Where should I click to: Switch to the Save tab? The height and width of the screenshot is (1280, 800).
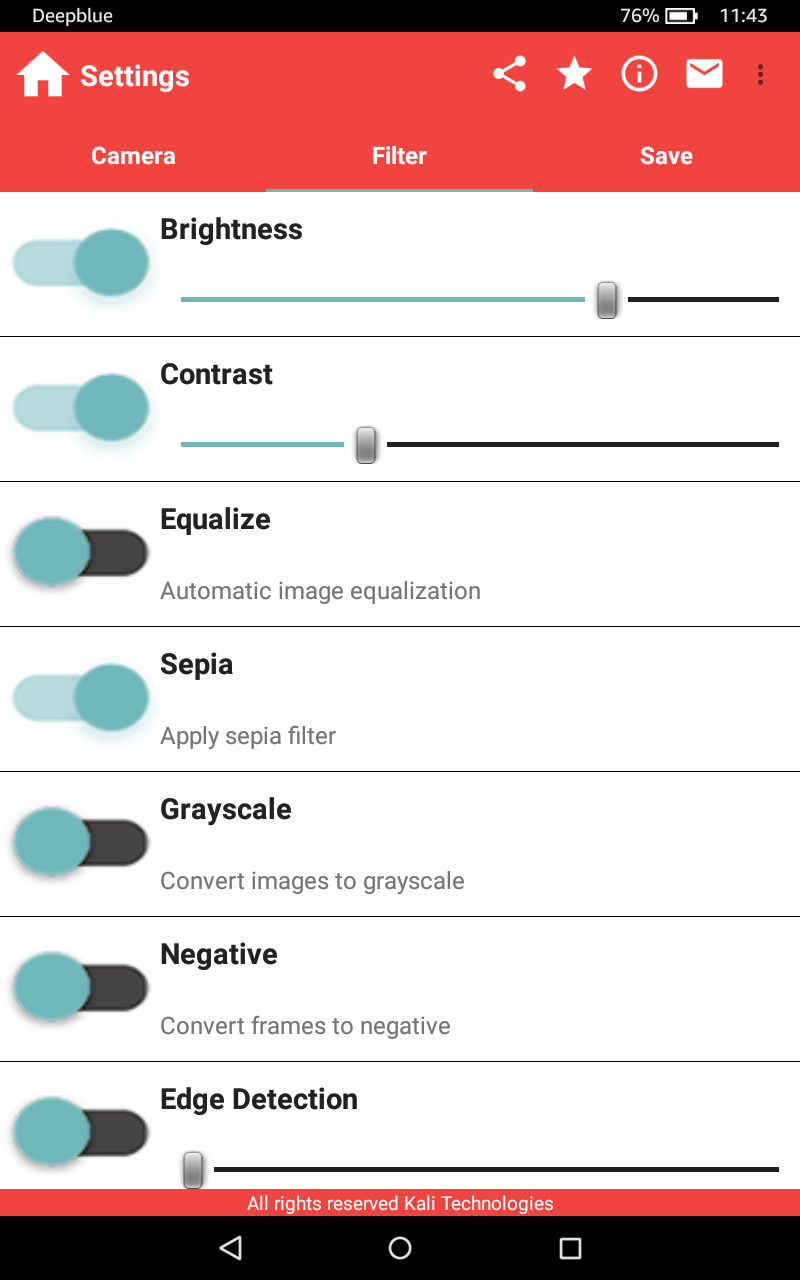point(666,156)
